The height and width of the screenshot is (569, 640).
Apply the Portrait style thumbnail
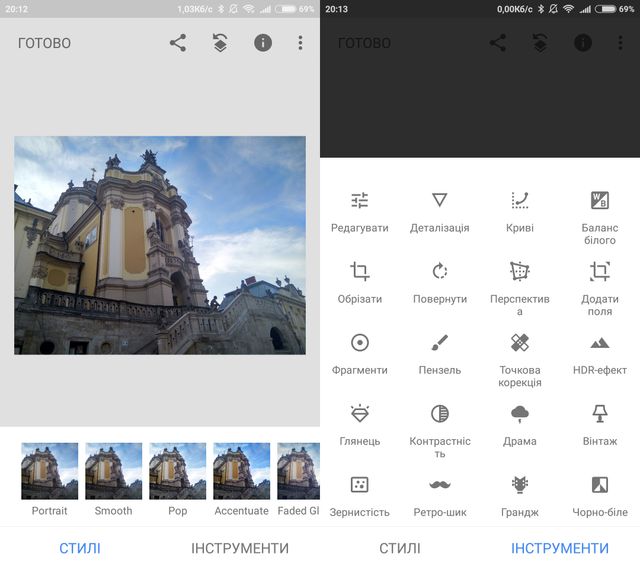coord(49,471)
